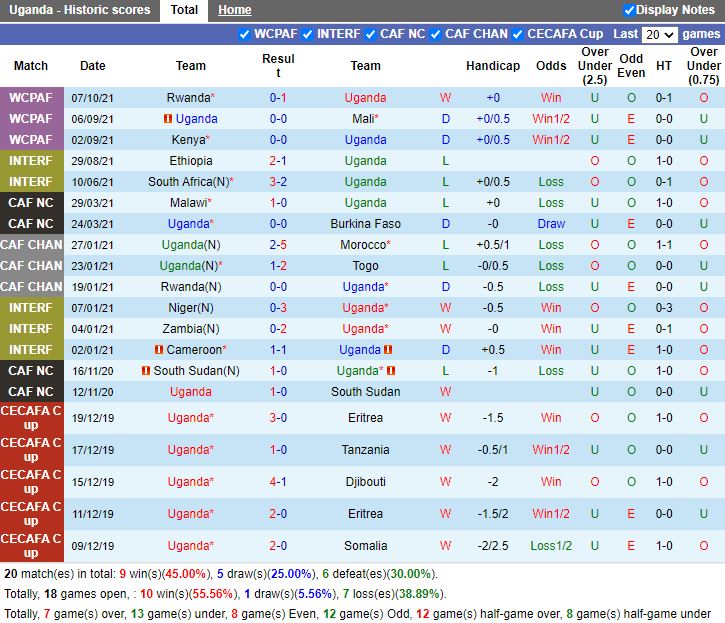The image size is (725, 623).
Task: Open the Burkina Faso team link
Action: [365, 224]
